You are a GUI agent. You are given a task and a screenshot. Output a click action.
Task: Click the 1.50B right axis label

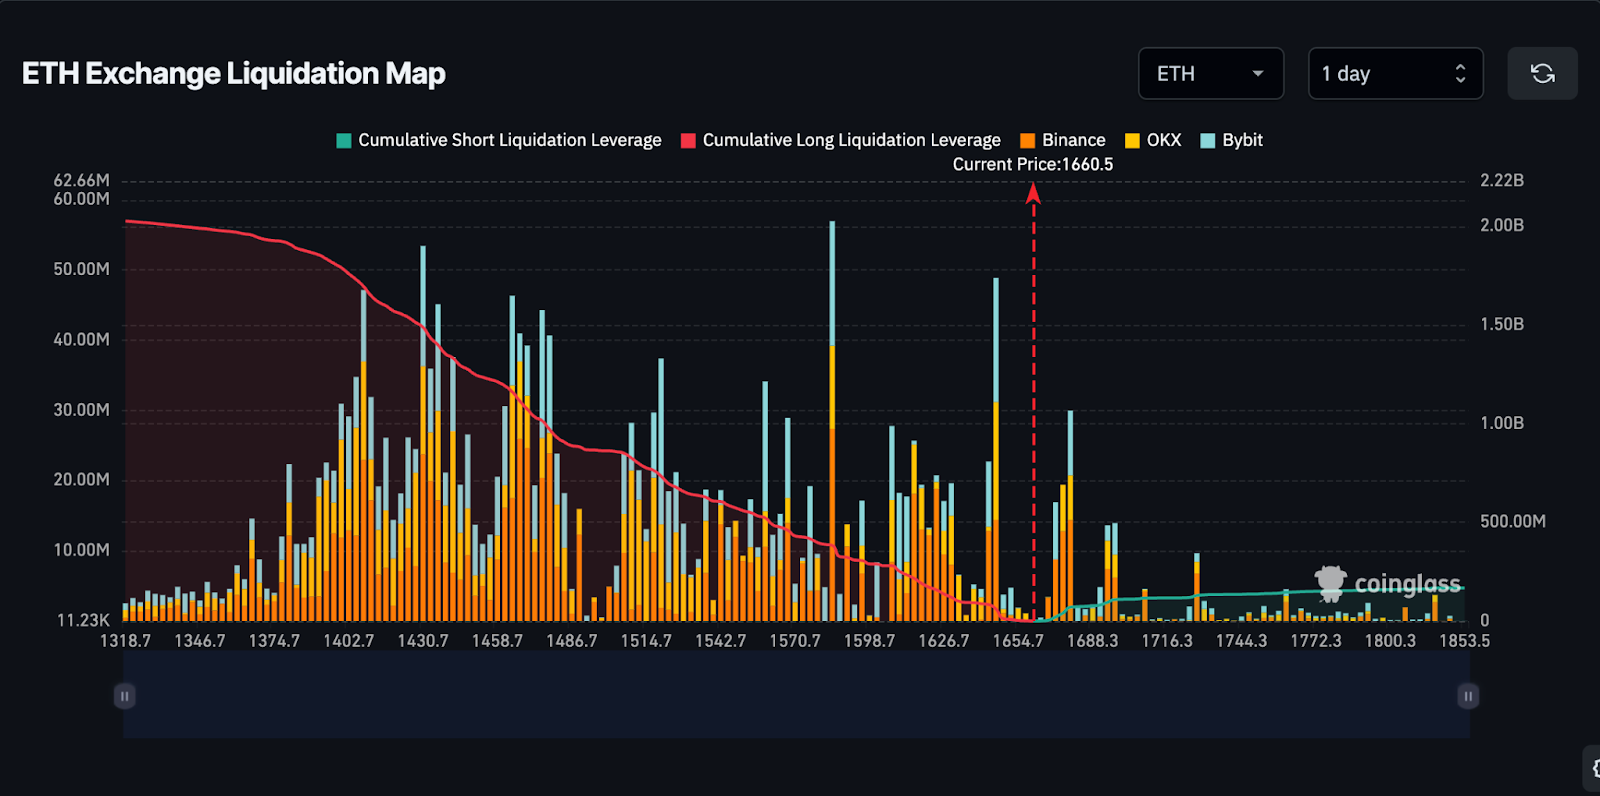[1502, 324]
